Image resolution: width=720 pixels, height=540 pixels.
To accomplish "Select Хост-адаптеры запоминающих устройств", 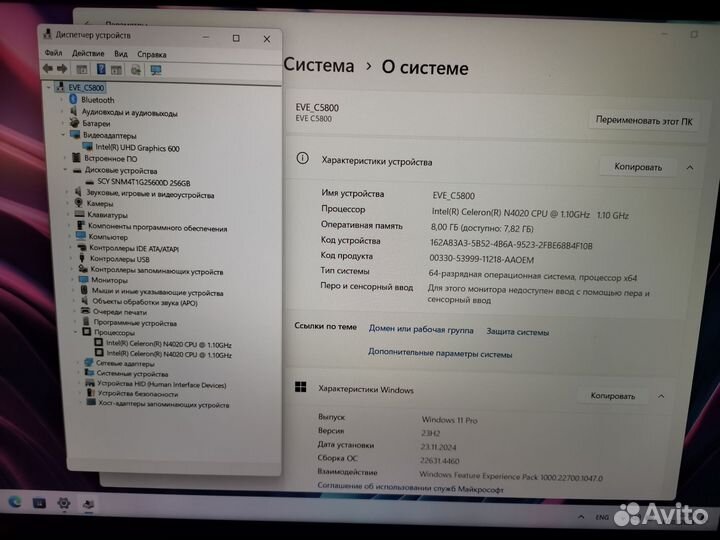I will tap(163, 404).
